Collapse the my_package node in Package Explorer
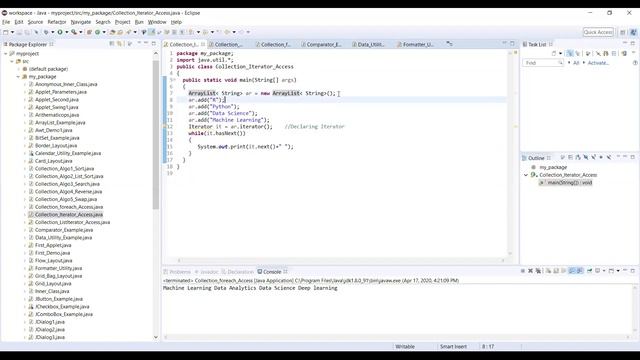640x360 pixels. tap(18, 77)
